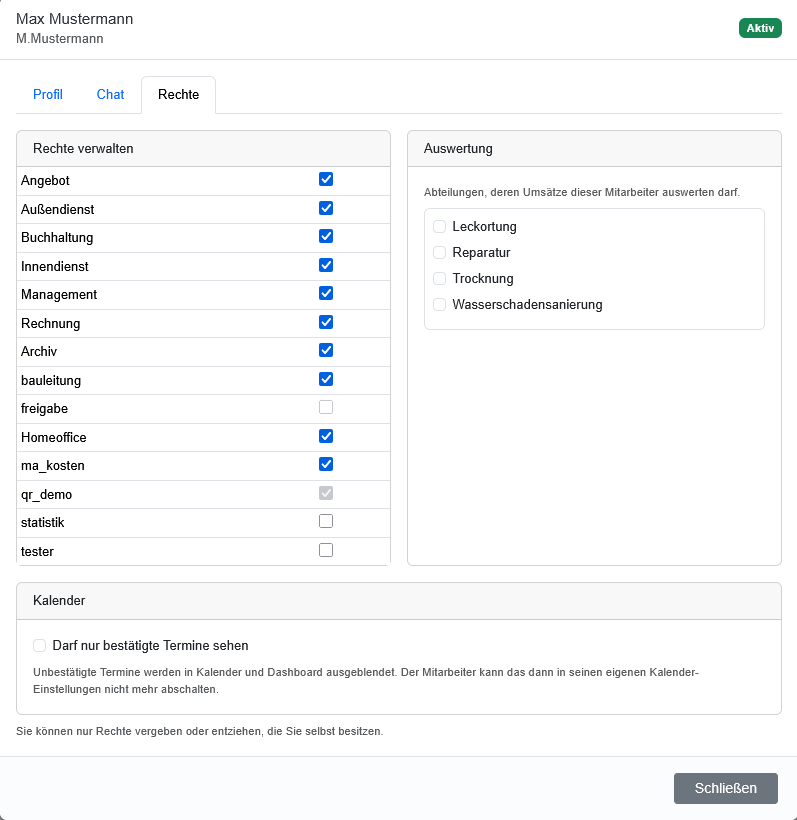Remove the Management right checkbox
Image resolution: width=797 pixels, height=820 pixels.
[x=326, y=293]
